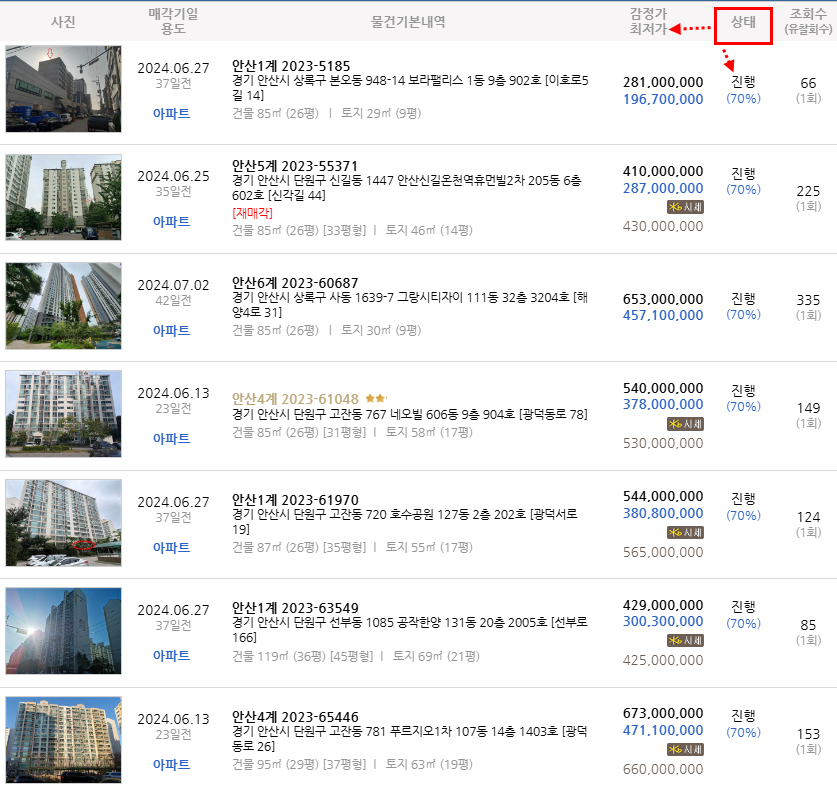This screenshot has height=788, width=837.
Task: Open the KB 시세 badge for 2023-65446
Action: 685,750
